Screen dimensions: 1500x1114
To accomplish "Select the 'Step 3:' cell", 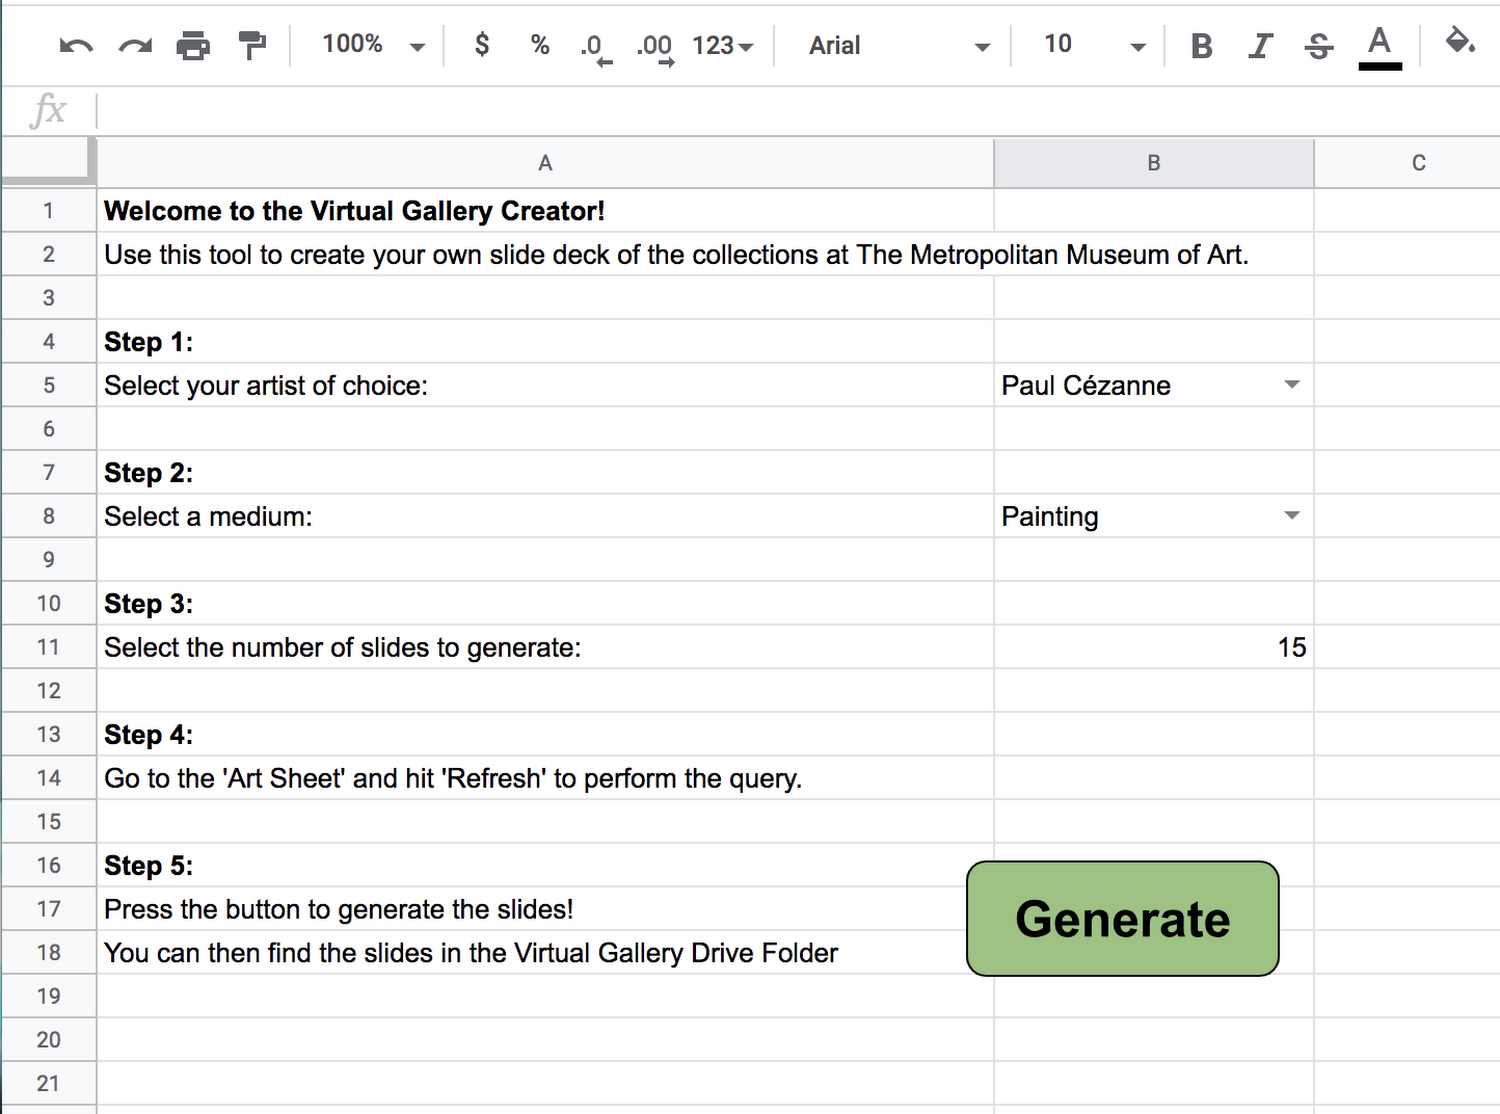I will (545, 603).
